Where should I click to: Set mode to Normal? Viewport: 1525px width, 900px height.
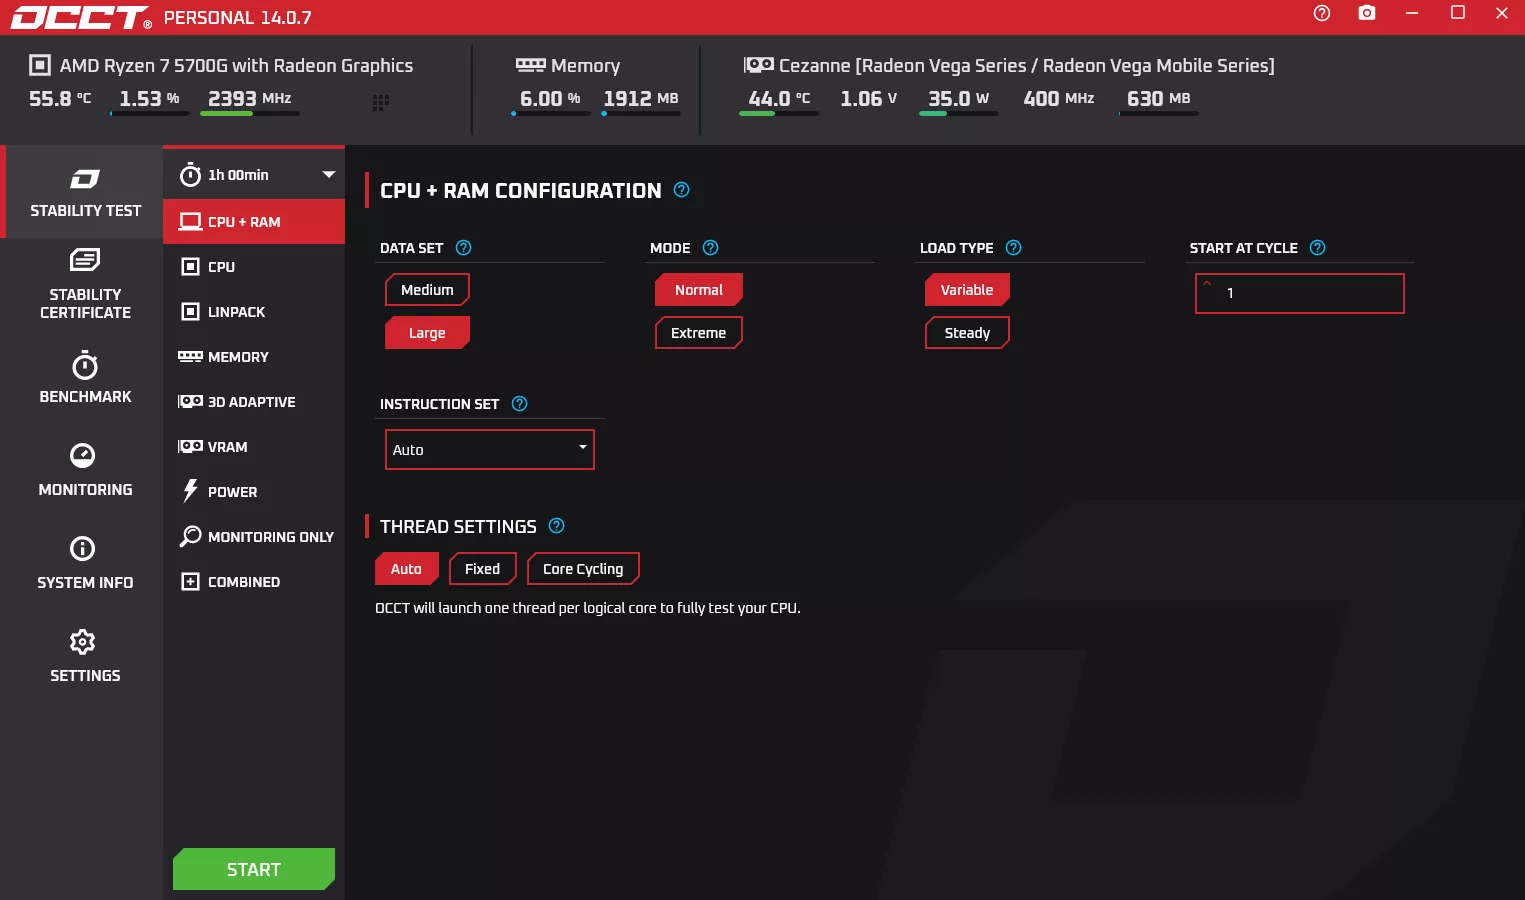tap(699, 290)
